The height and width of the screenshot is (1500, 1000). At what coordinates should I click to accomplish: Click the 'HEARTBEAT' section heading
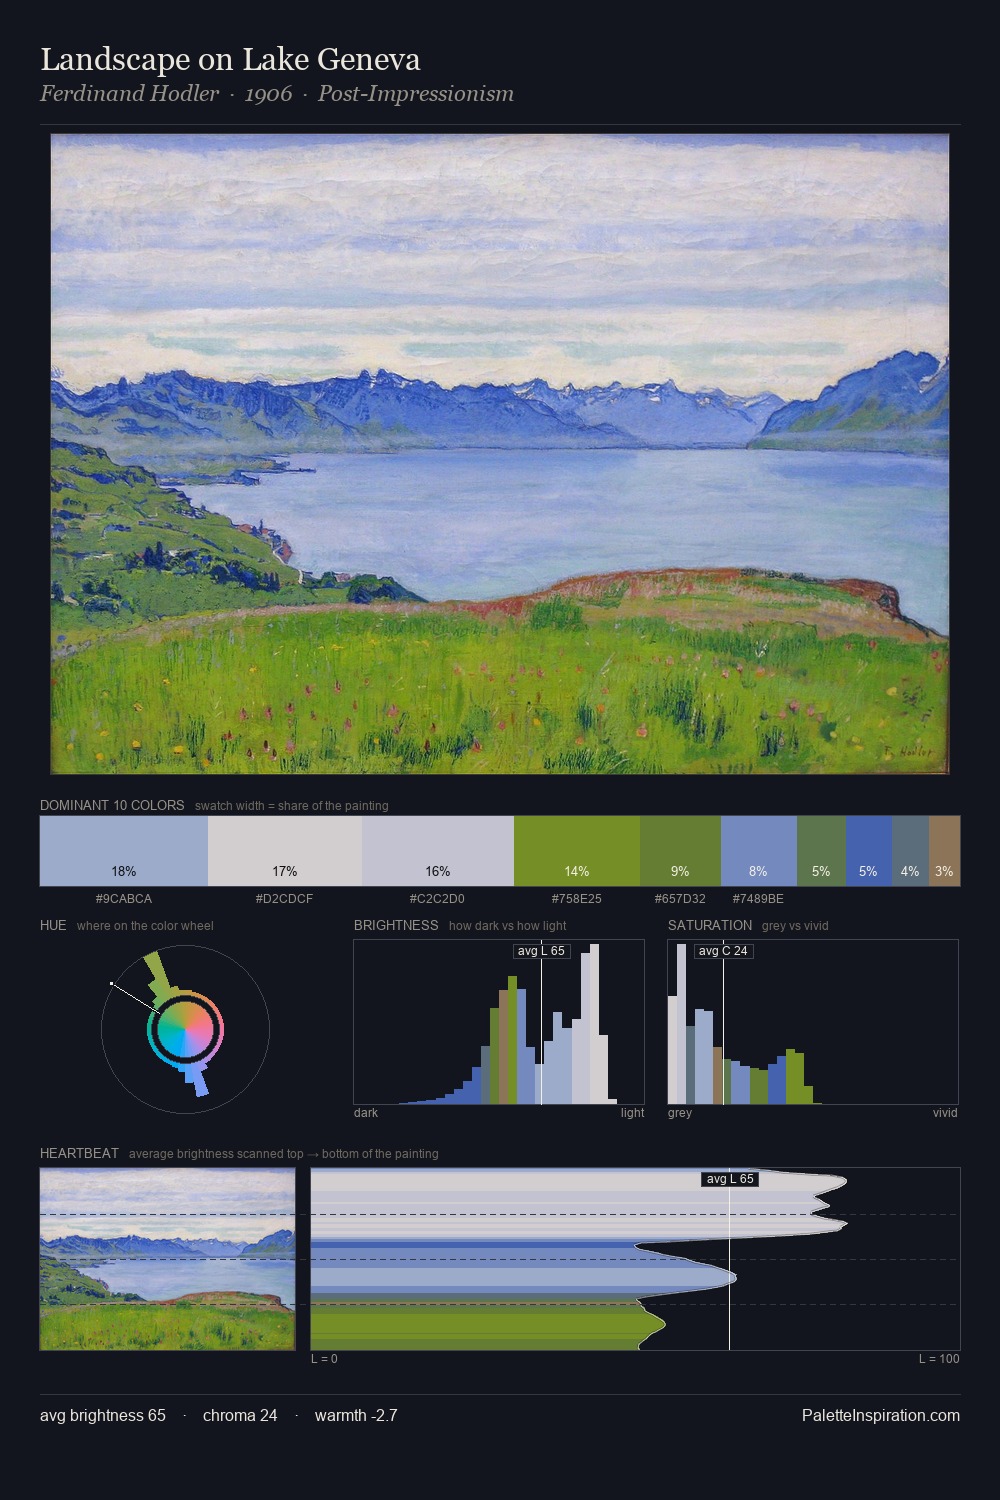coord(79,1153)
